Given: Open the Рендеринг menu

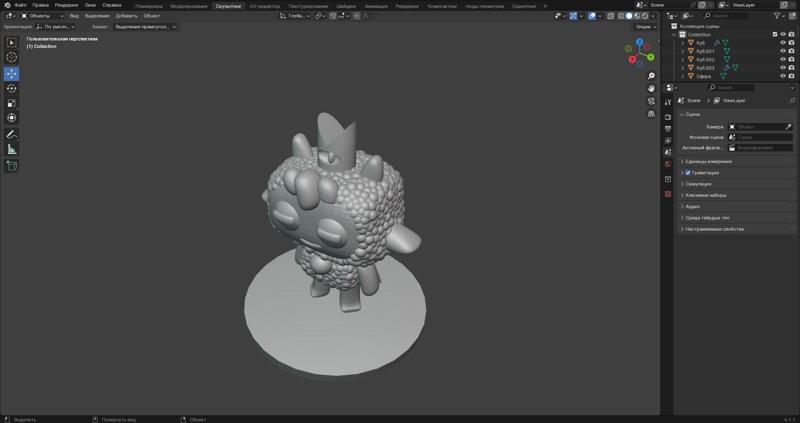Looking at the screenshot, I should (67, 5).
